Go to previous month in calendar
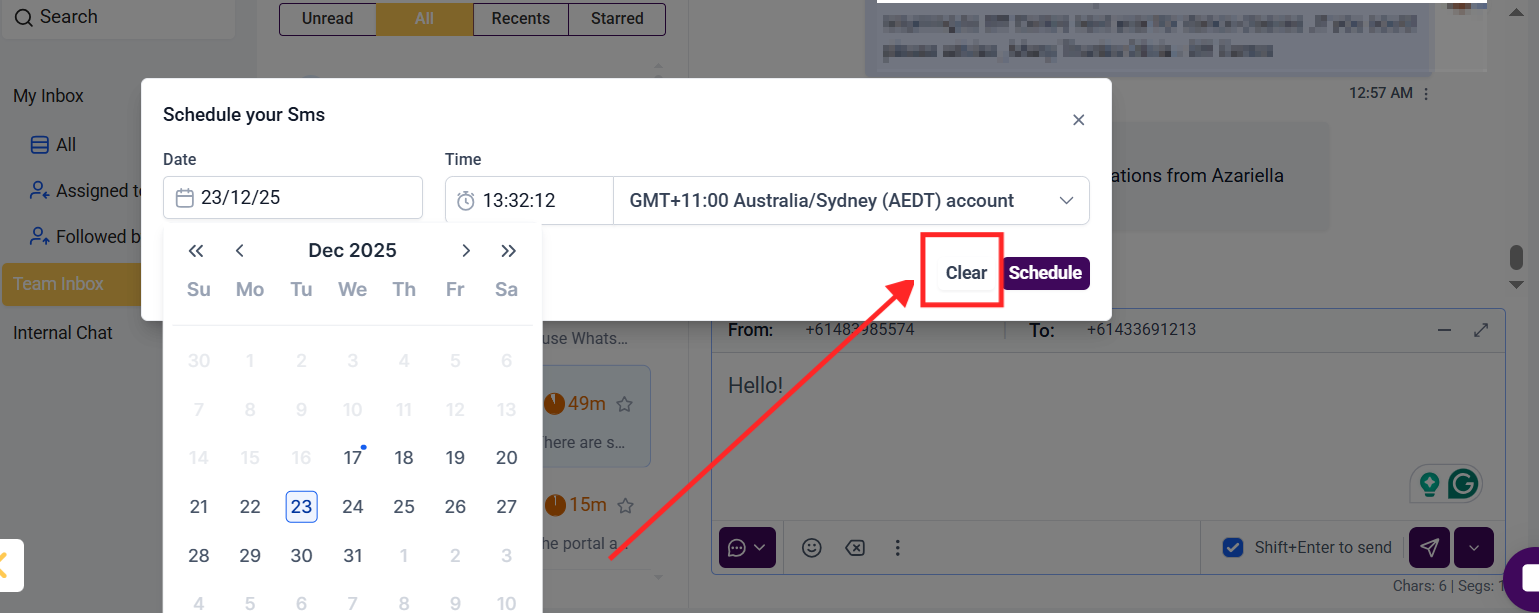The image size is (1539, 613). (x=240, y=251)
